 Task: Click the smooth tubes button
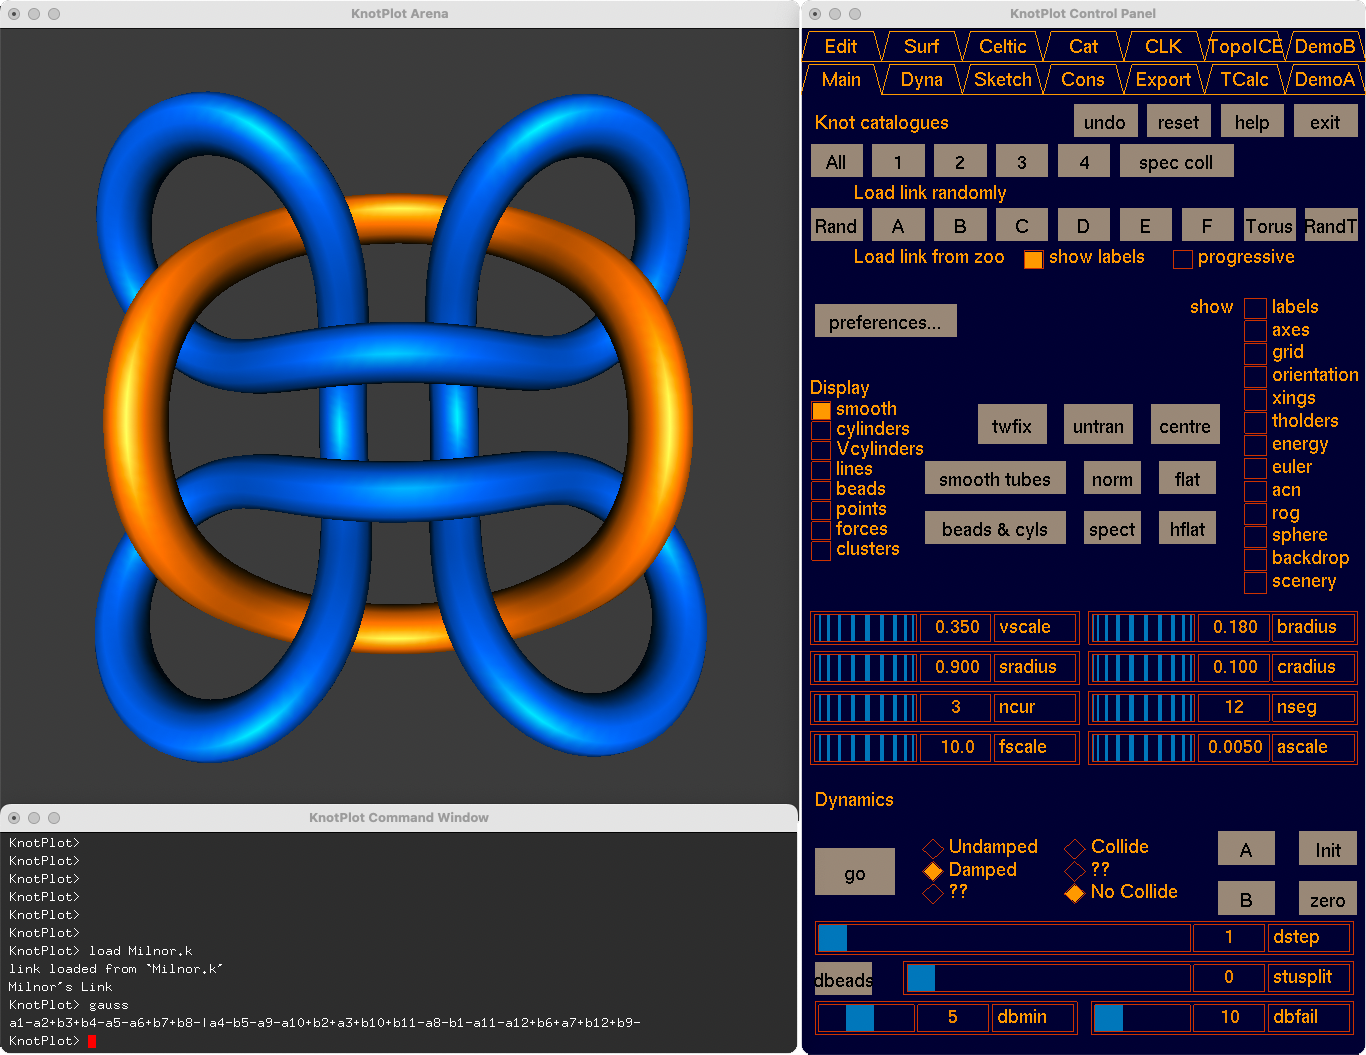[x=994, y=479]
